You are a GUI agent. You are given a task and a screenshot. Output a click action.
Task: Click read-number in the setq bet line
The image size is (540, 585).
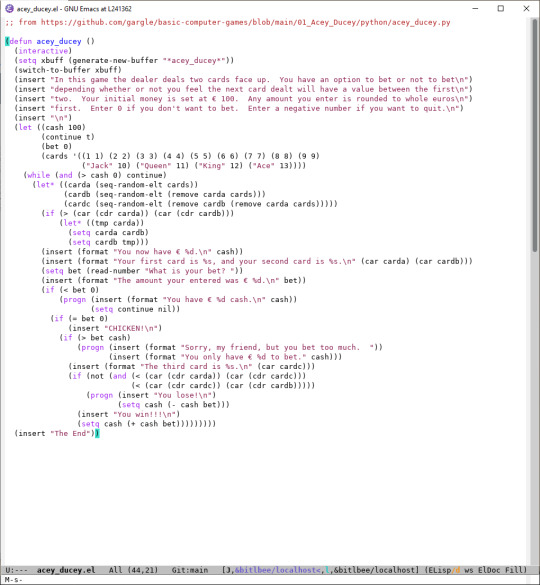click(115, 271)
